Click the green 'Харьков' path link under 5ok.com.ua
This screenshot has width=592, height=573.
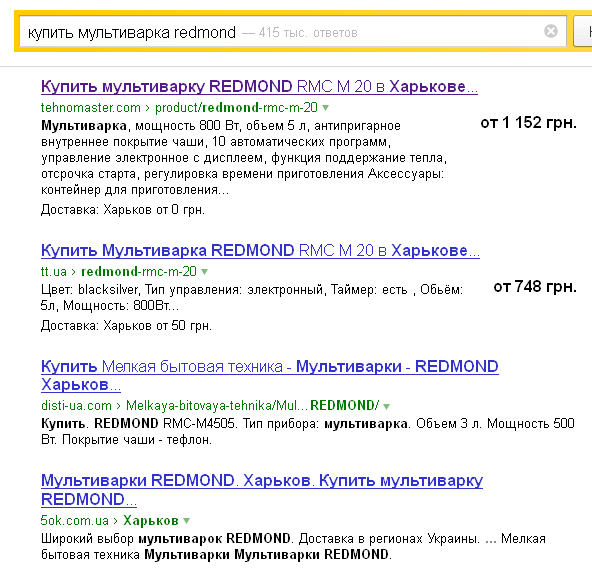click(x=151, y=521)
